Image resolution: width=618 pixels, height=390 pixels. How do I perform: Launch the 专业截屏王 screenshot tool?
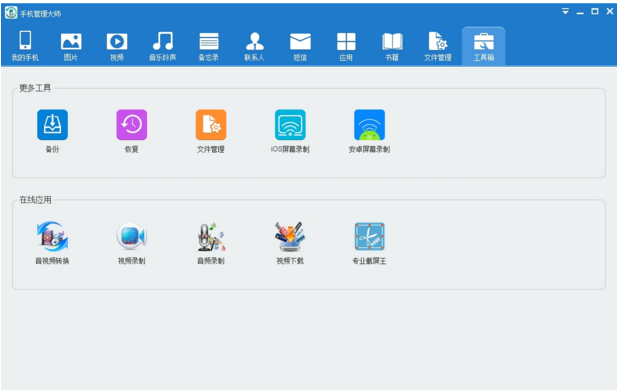pyautogui.click(x=369, y=243)
